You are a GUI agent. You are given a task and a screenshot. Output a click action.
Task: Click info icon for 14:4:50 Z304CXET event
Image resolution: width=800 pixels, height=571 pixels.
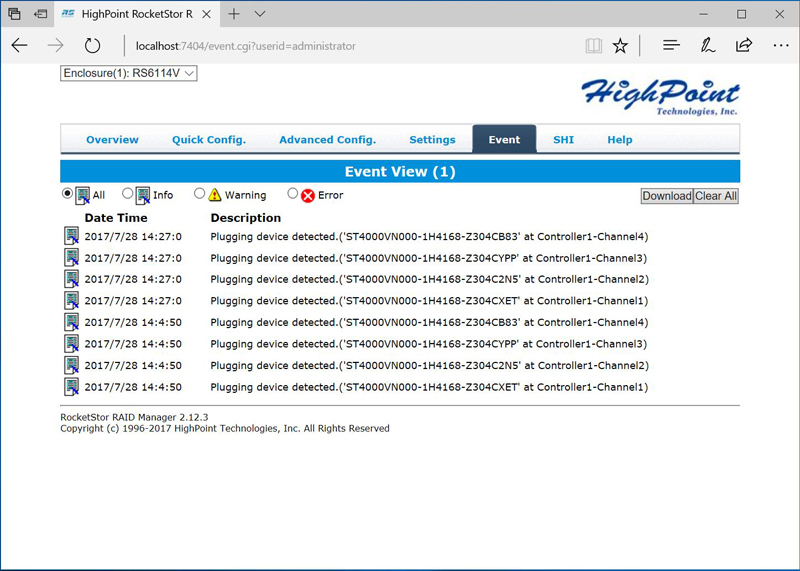(x=71, y=387)
